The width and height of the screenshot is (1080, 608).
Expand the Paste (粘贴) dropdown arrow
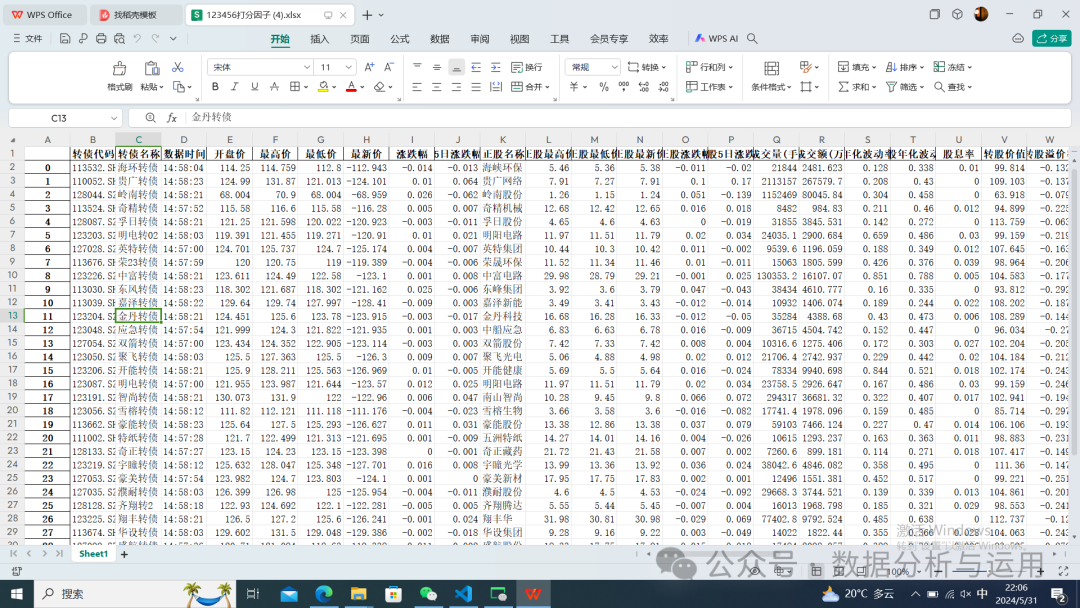tap(161, 87)
